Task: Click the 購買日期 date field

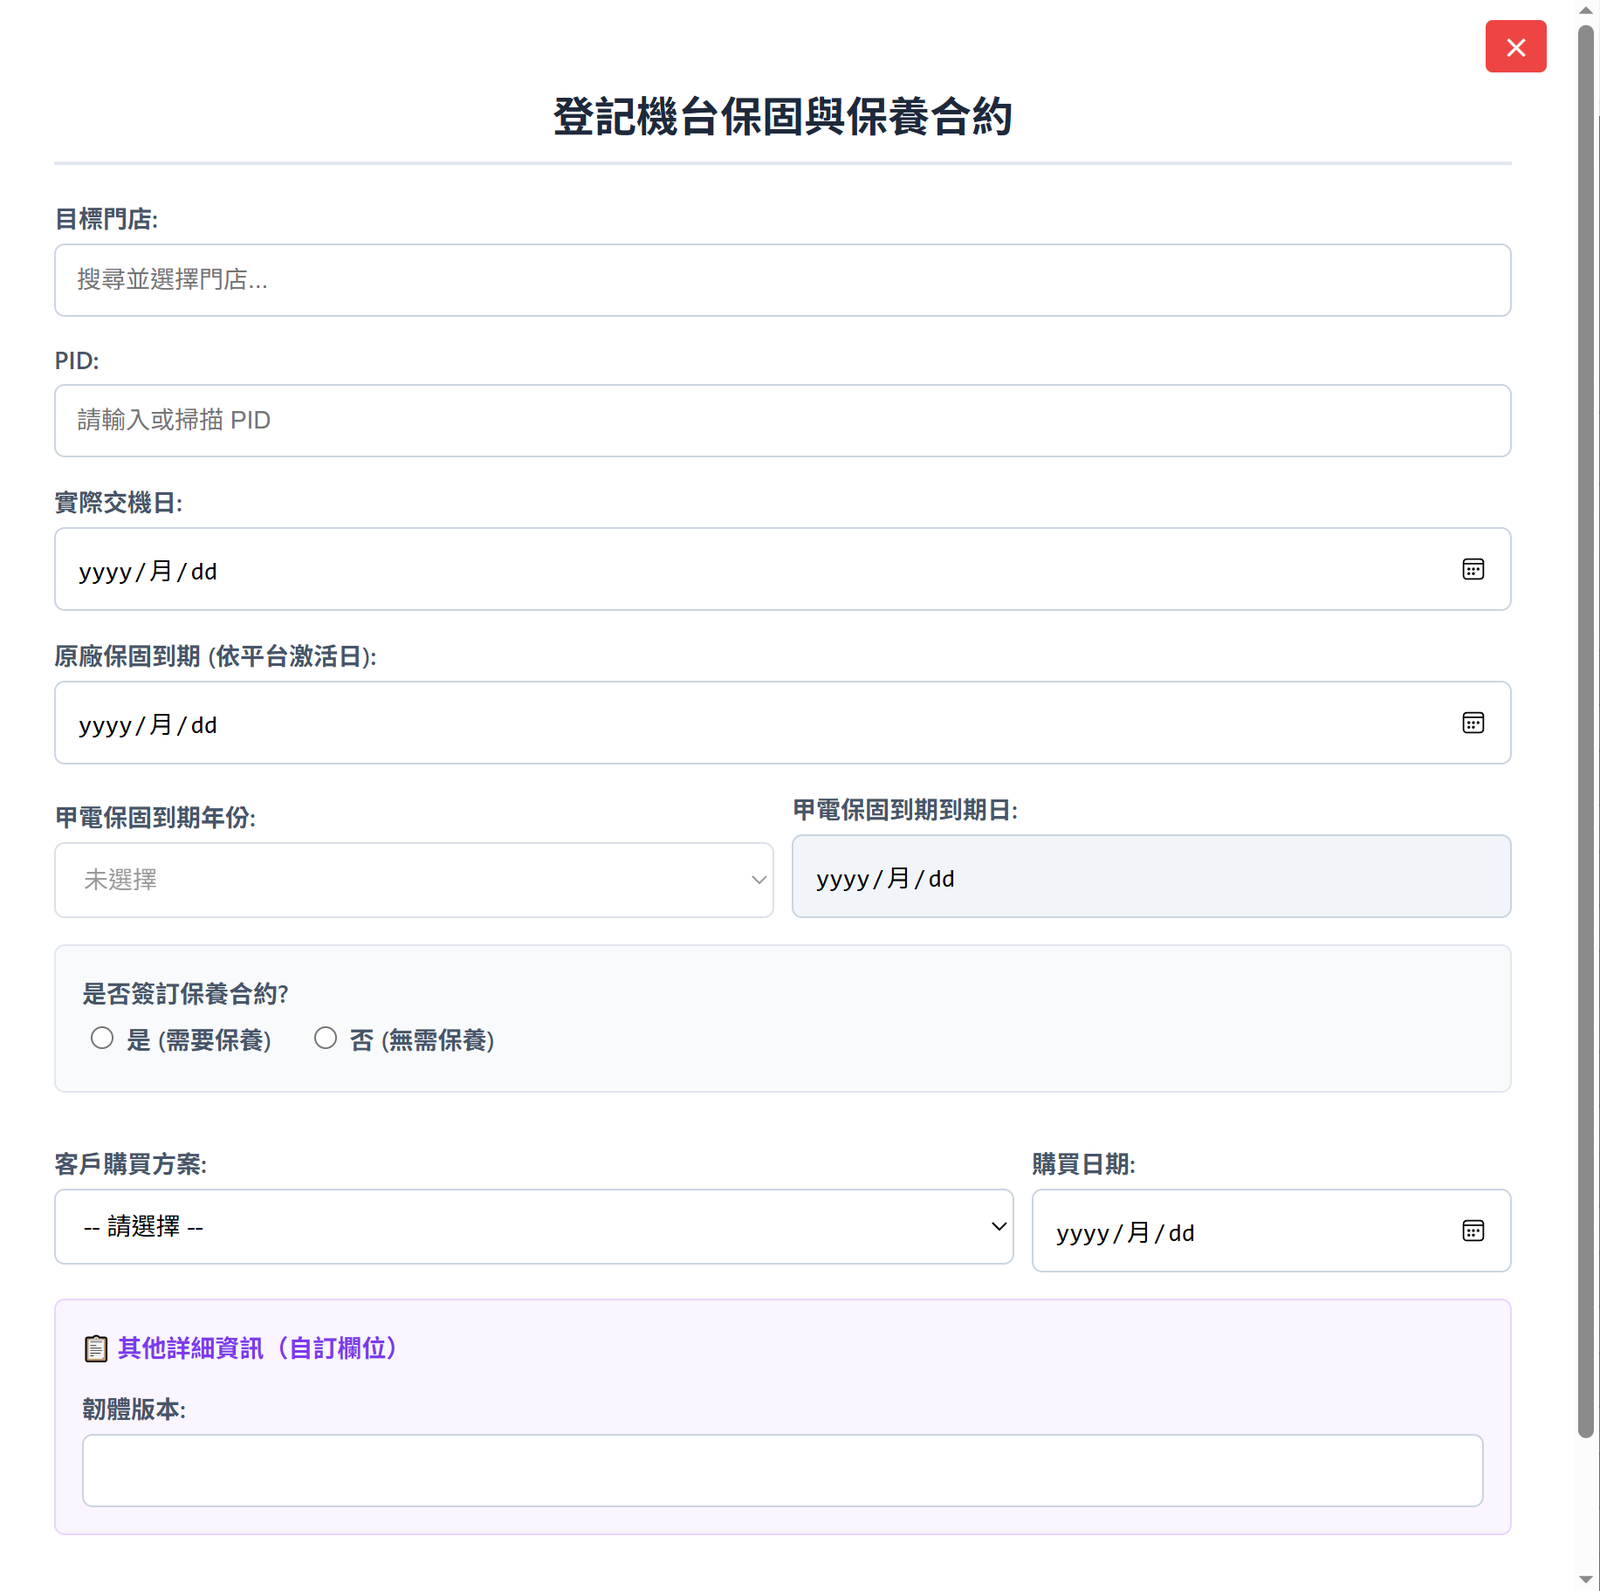Action: point(1271,1231)
